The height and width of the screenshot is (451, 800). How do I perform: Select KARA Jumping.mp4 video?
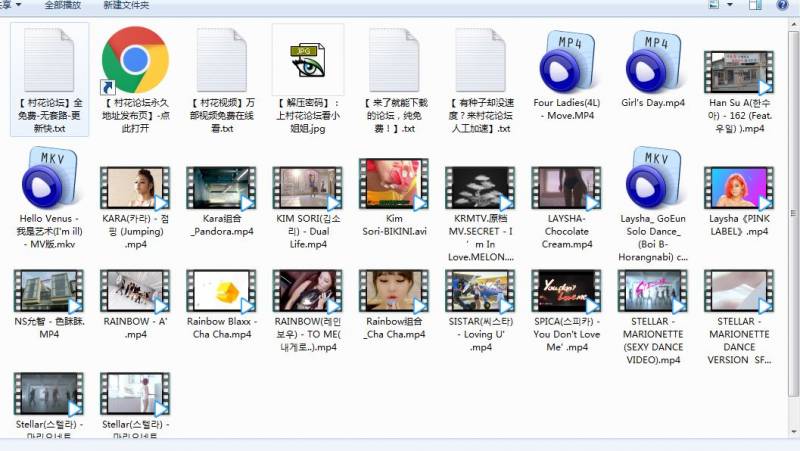[x=135, y=208]
